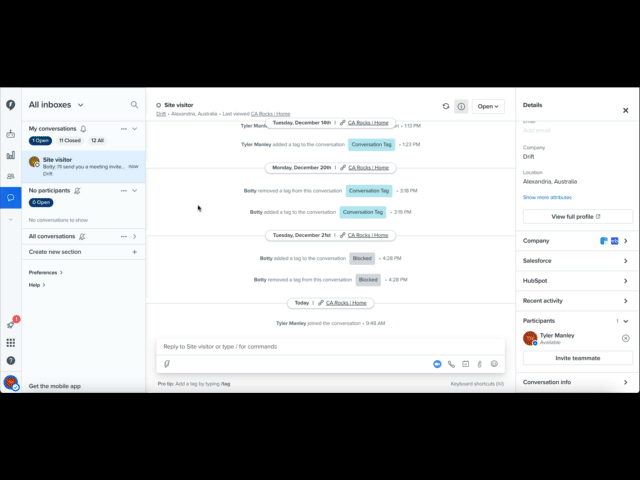
Task: Open the rocket notifications icon with badge
Action: click(x=11, y=325)
